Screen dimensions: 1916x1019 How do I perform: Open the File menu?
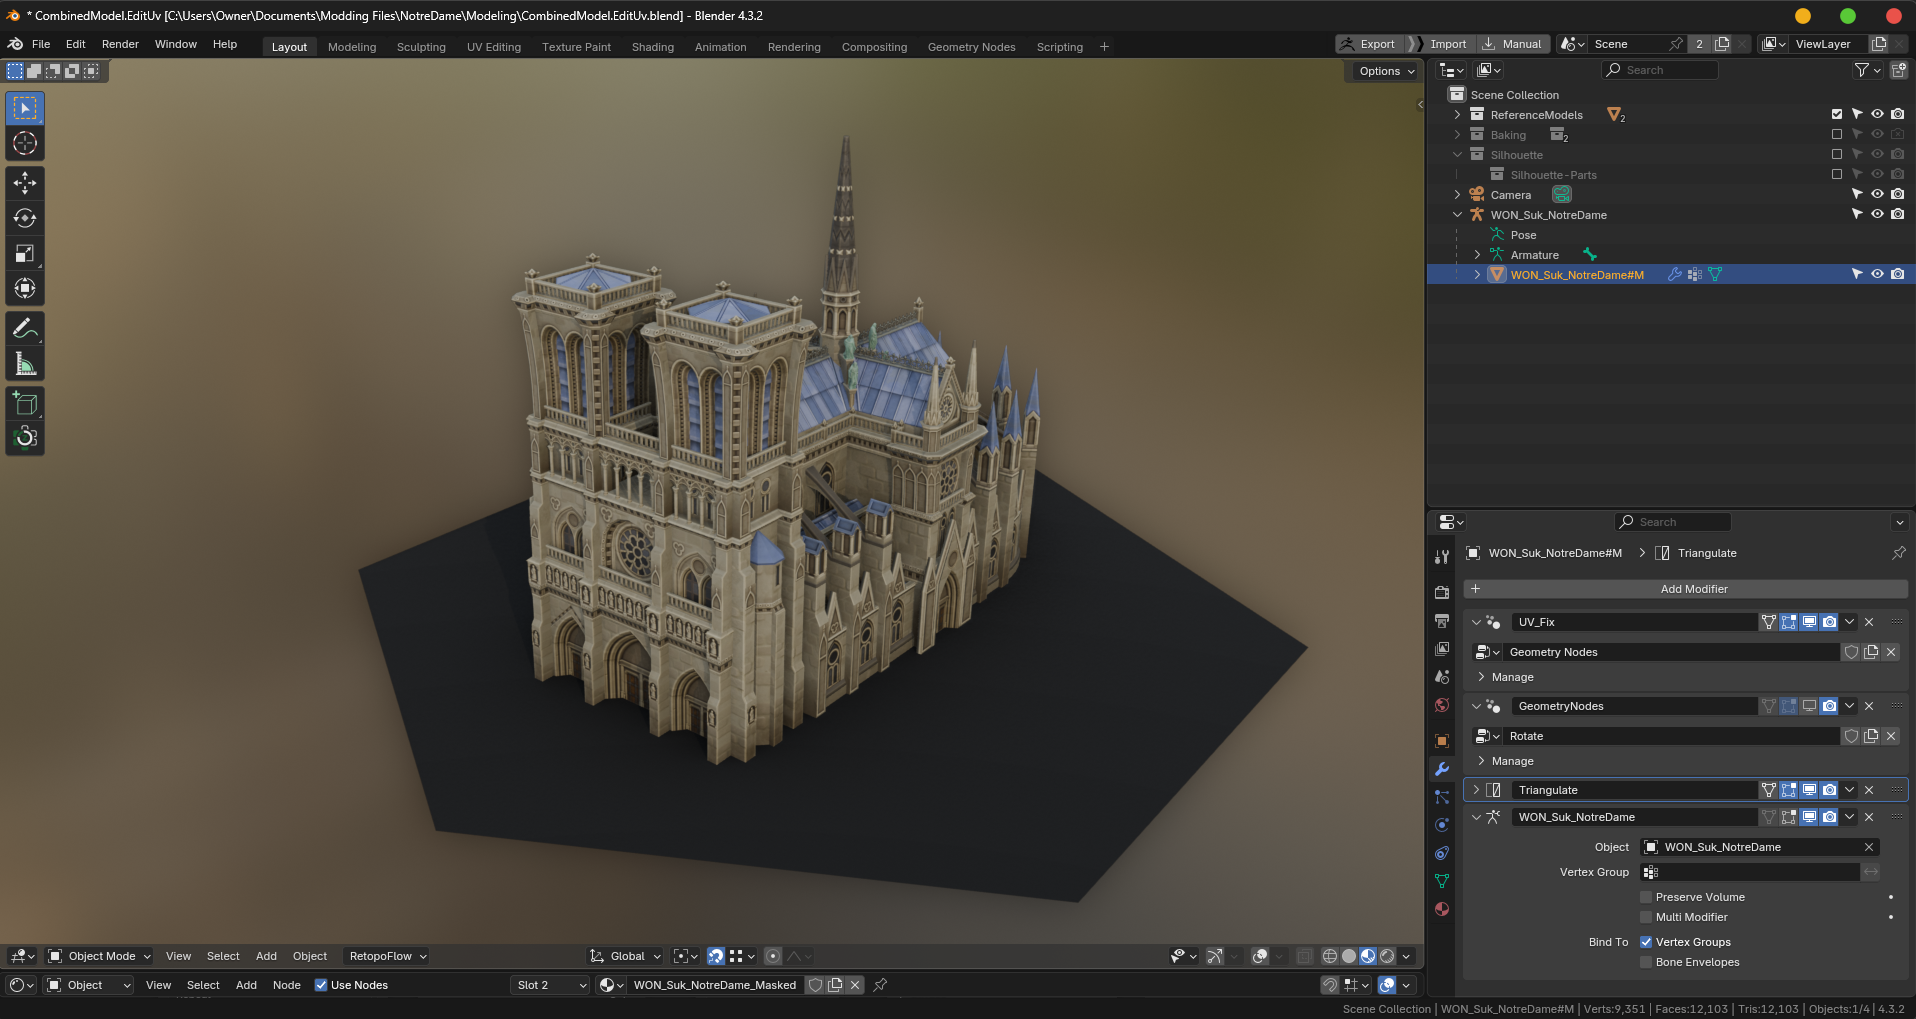41,44
